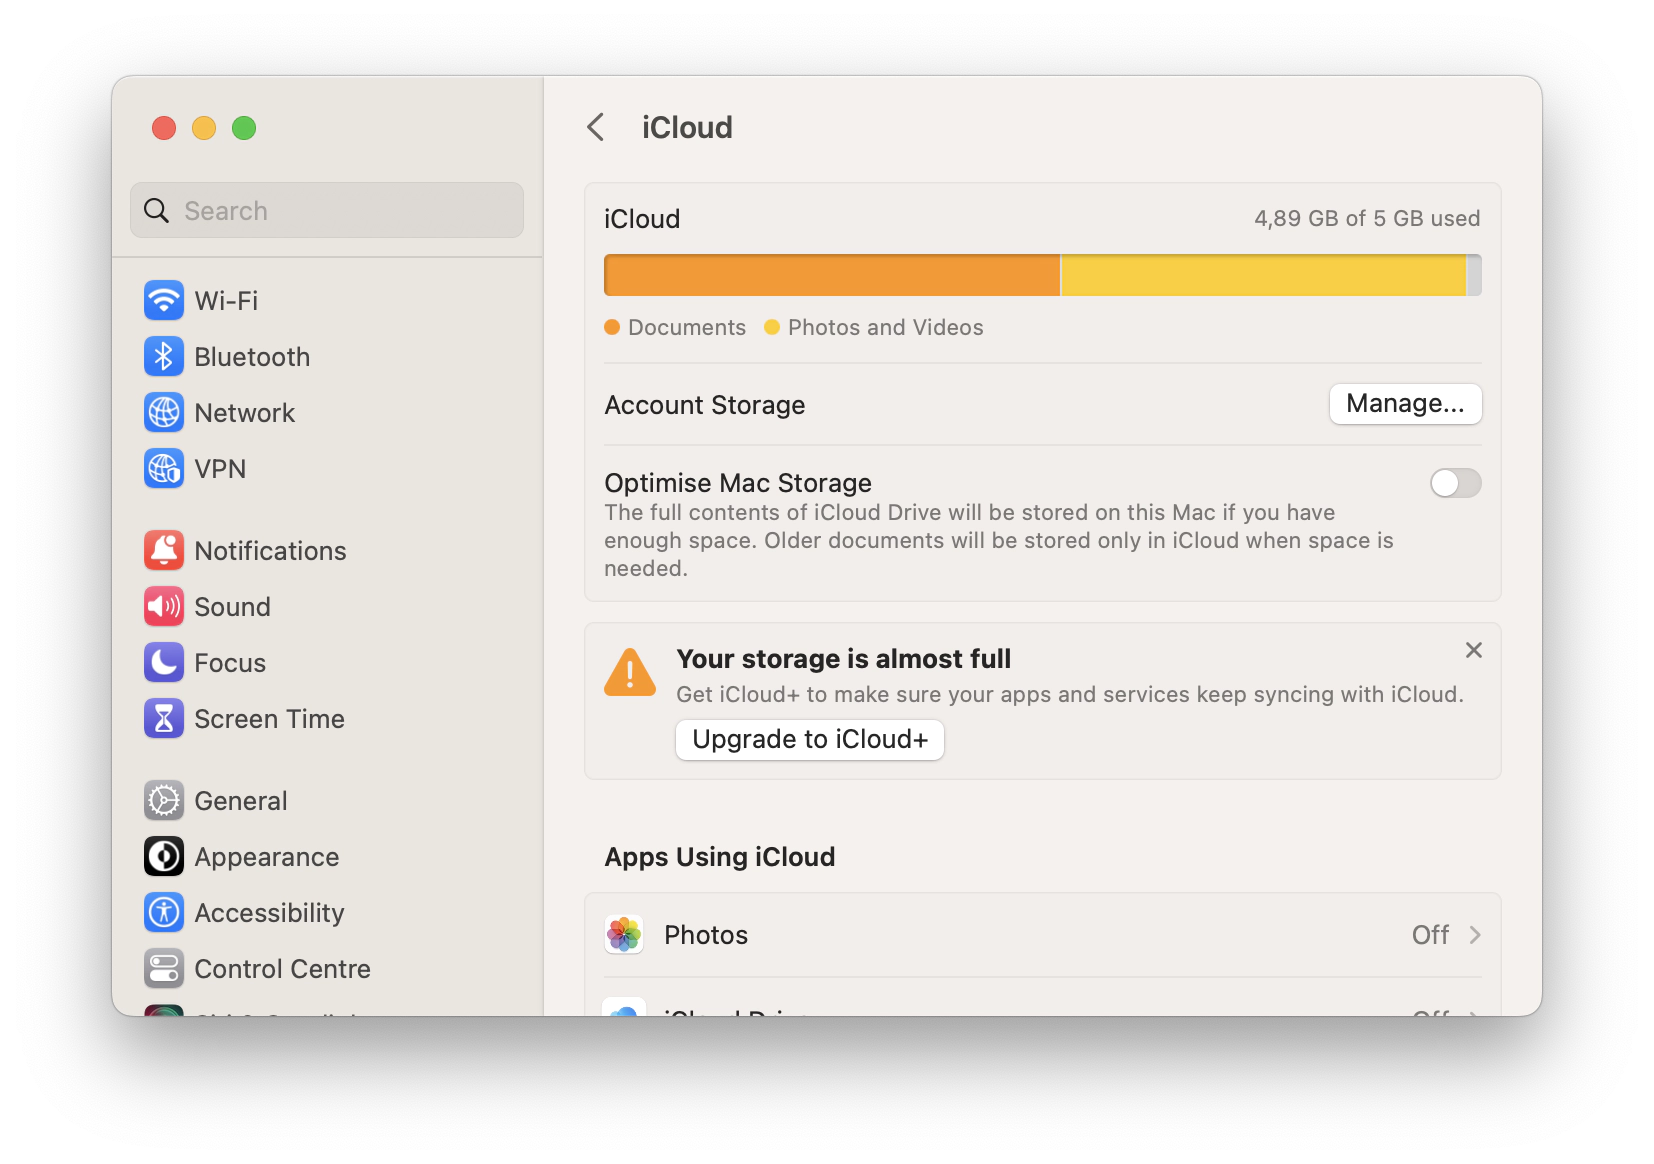This screenshot has height=1164, width=1654.
Task: Click the Documents legend label
Action: pos(687,327)
